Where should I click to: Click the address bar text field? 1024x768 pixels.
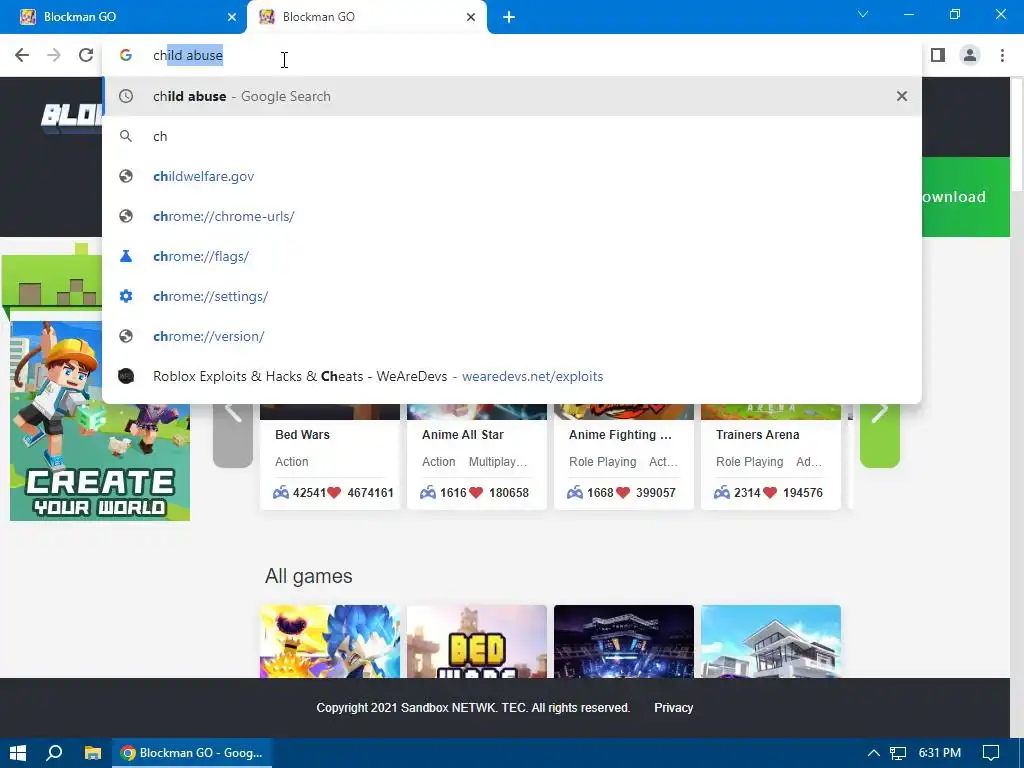(x=512, y=56)
